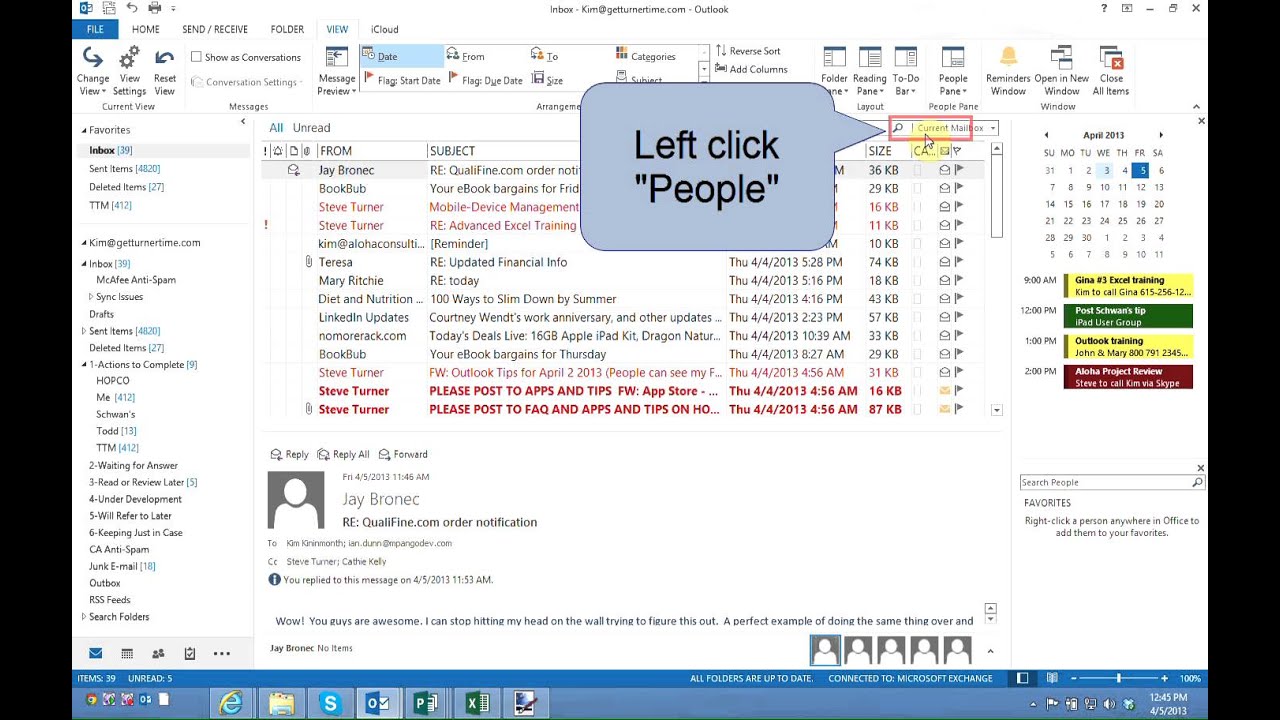Go to the next month in the calendar
Screen dimensions: 1280x720
coord(1161,135)
